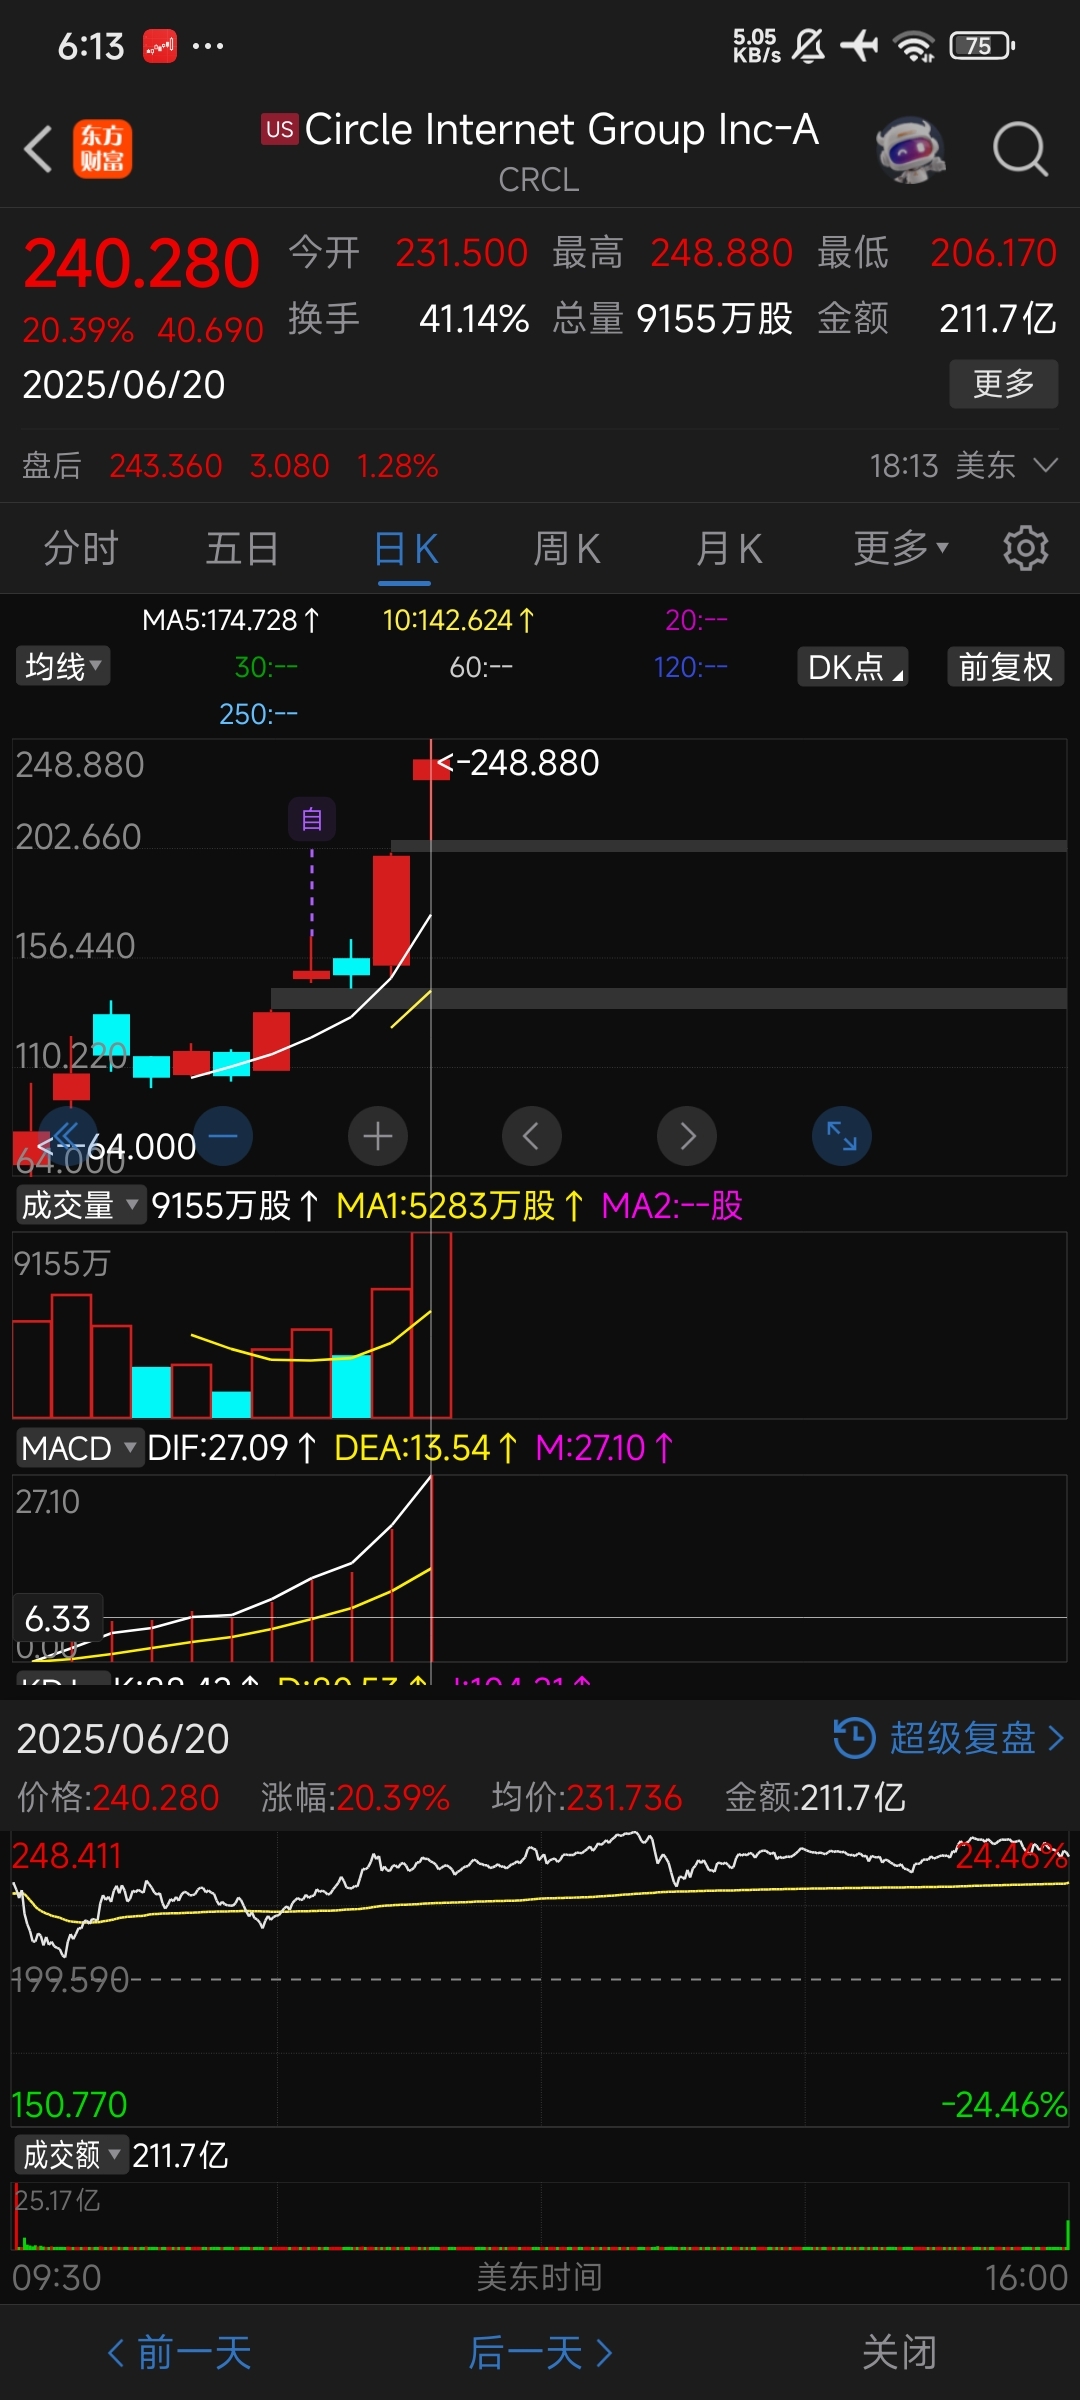Screen dimensions: 1080x2400
Task: Tap the latest tall red volume bar
Action: [x=431, y=1325]
